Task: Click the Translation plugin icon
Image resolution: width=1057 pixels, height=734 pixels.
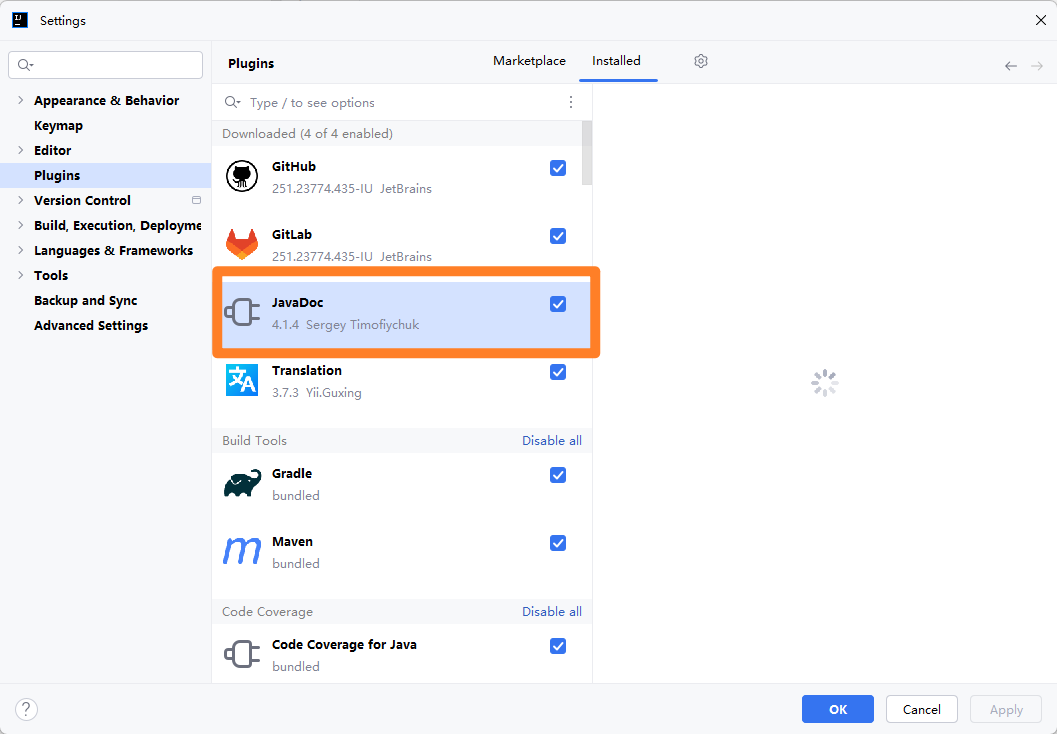Action: (x=241, y=380)
